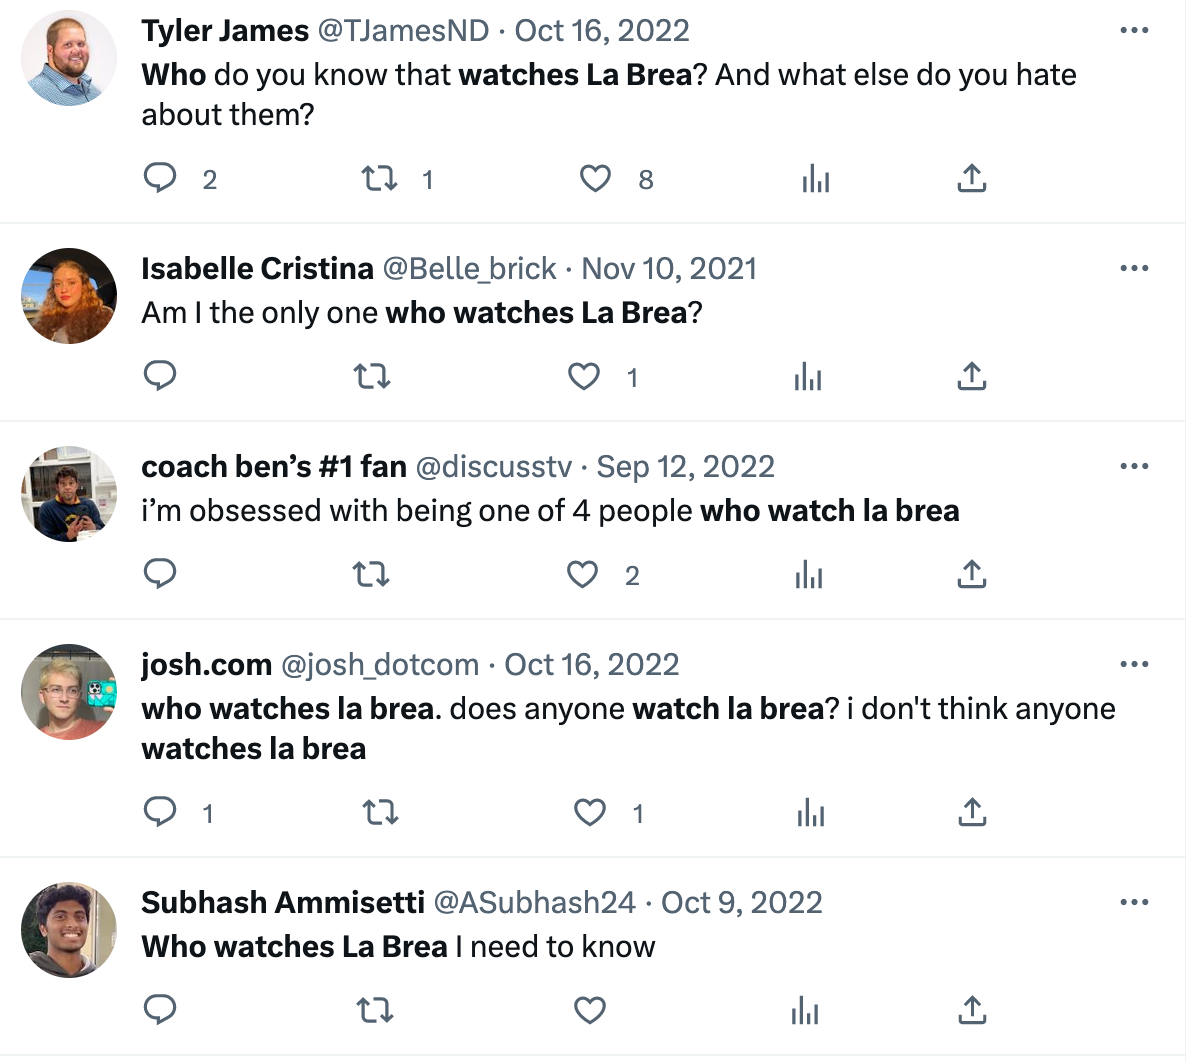This screenshot has height=1062, width=1186.
Task: Open @TJamesND profile handle
Action: 403,31
